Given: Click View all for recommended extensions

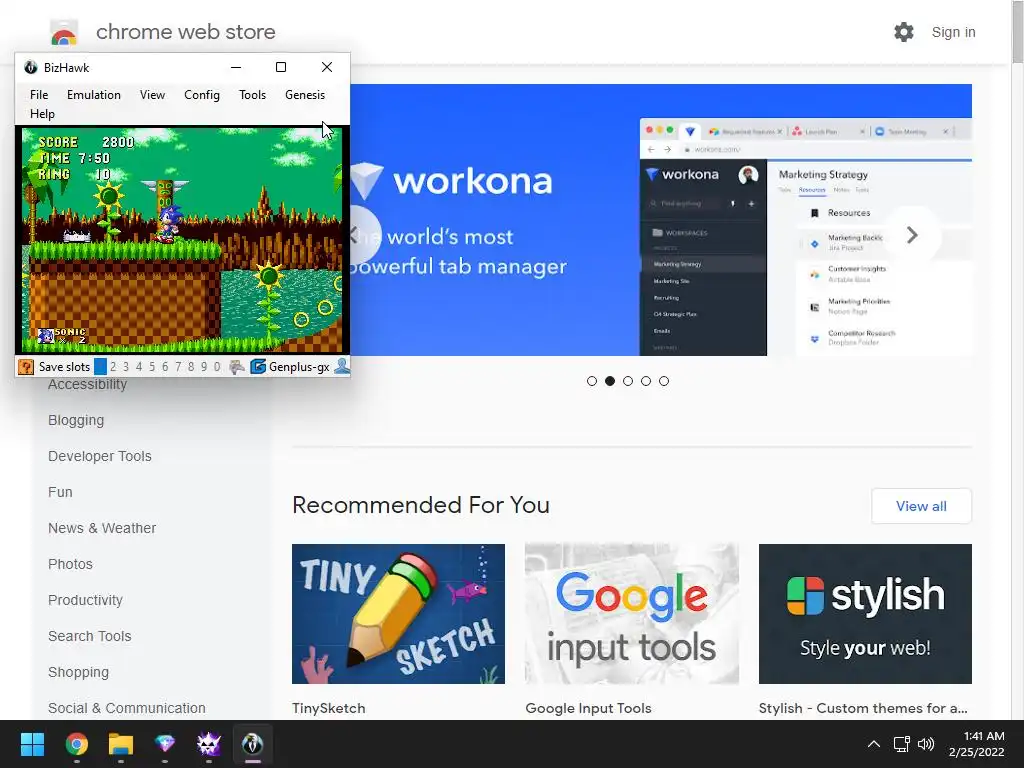Looking at the screenshot, I should [921, 506].
